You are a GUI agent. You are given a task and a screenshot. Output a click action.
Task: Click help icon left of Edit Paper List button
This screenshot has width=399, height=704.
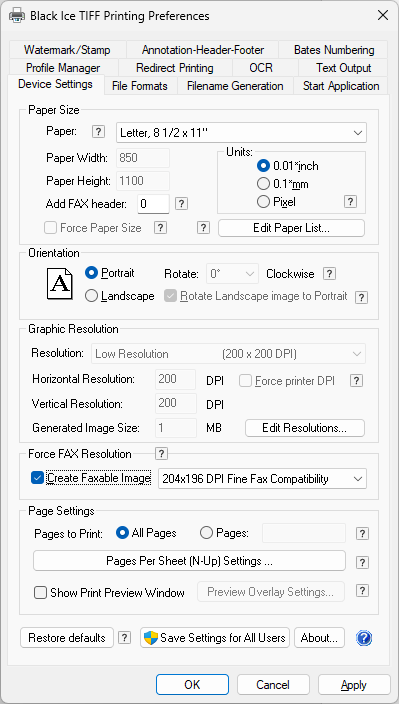203,228
